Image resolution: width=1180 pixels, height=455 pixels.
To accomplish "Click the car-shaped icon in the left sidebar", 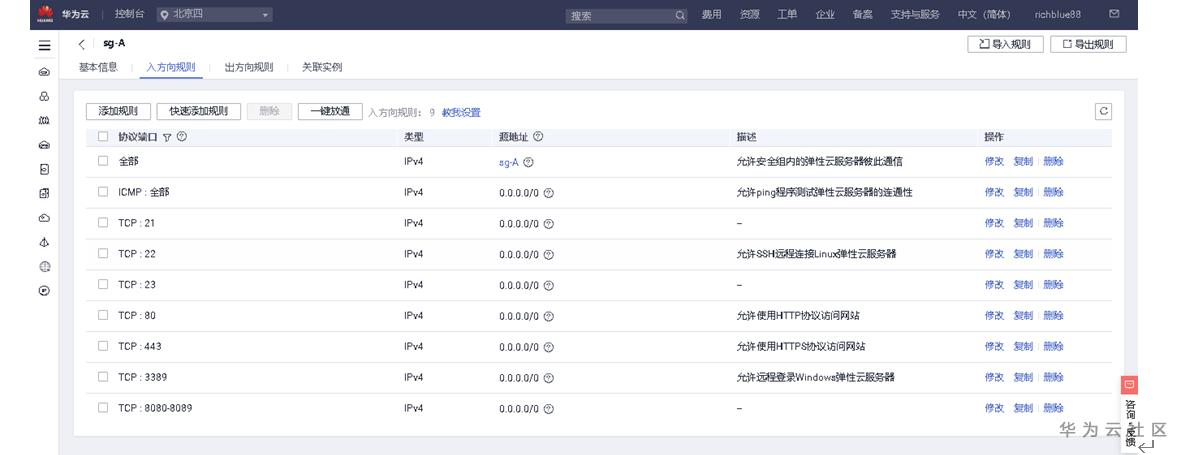I will point(44,145).
